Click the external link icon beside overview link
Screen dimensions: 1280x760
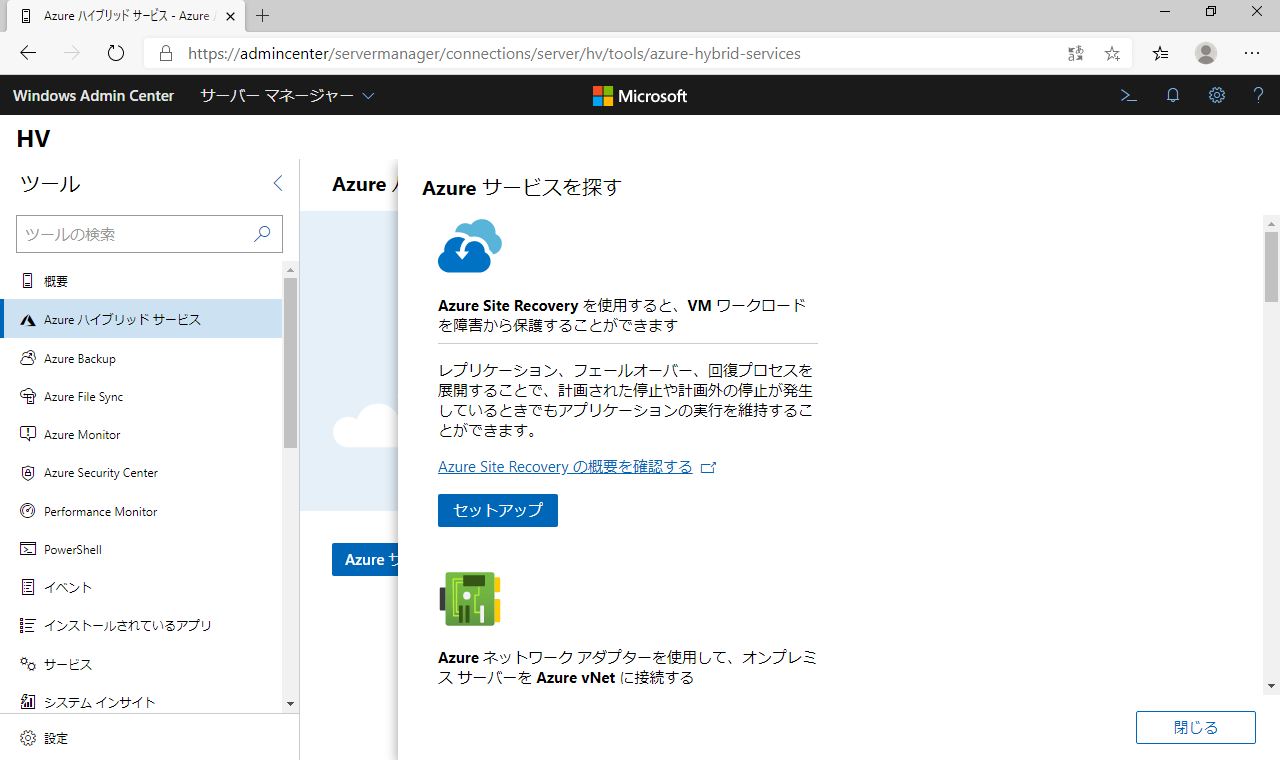(709, 467)
